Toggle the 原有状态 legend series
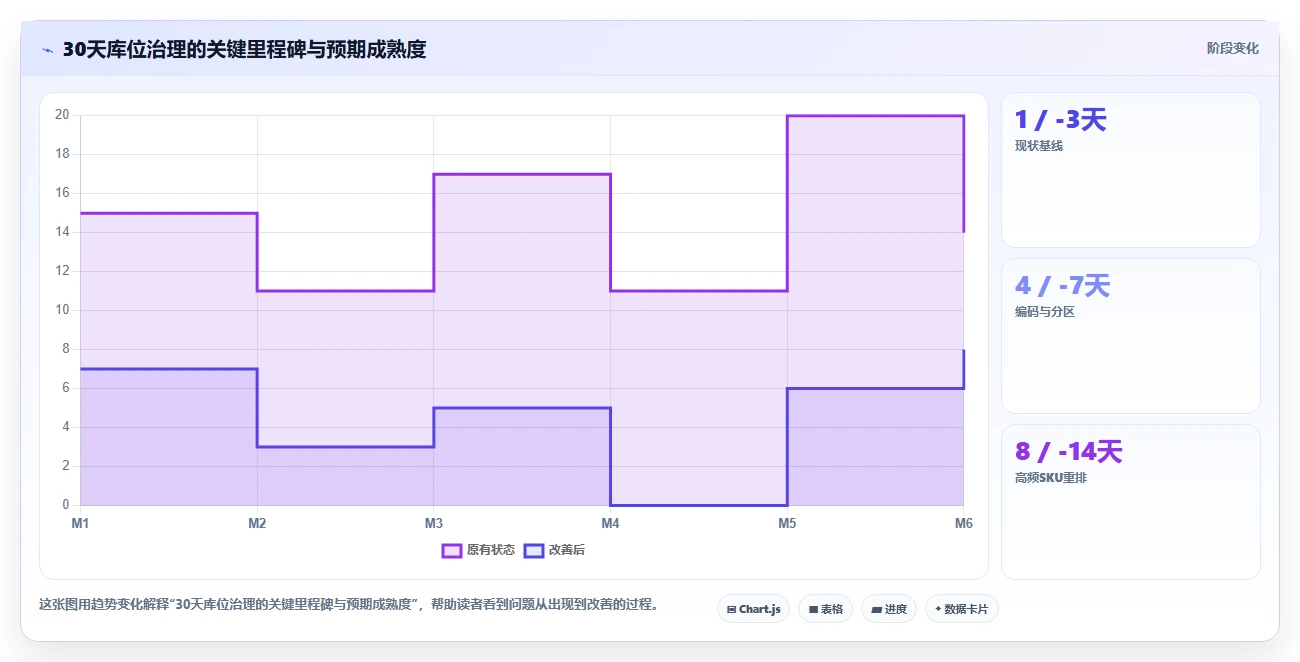 [479, 550]
